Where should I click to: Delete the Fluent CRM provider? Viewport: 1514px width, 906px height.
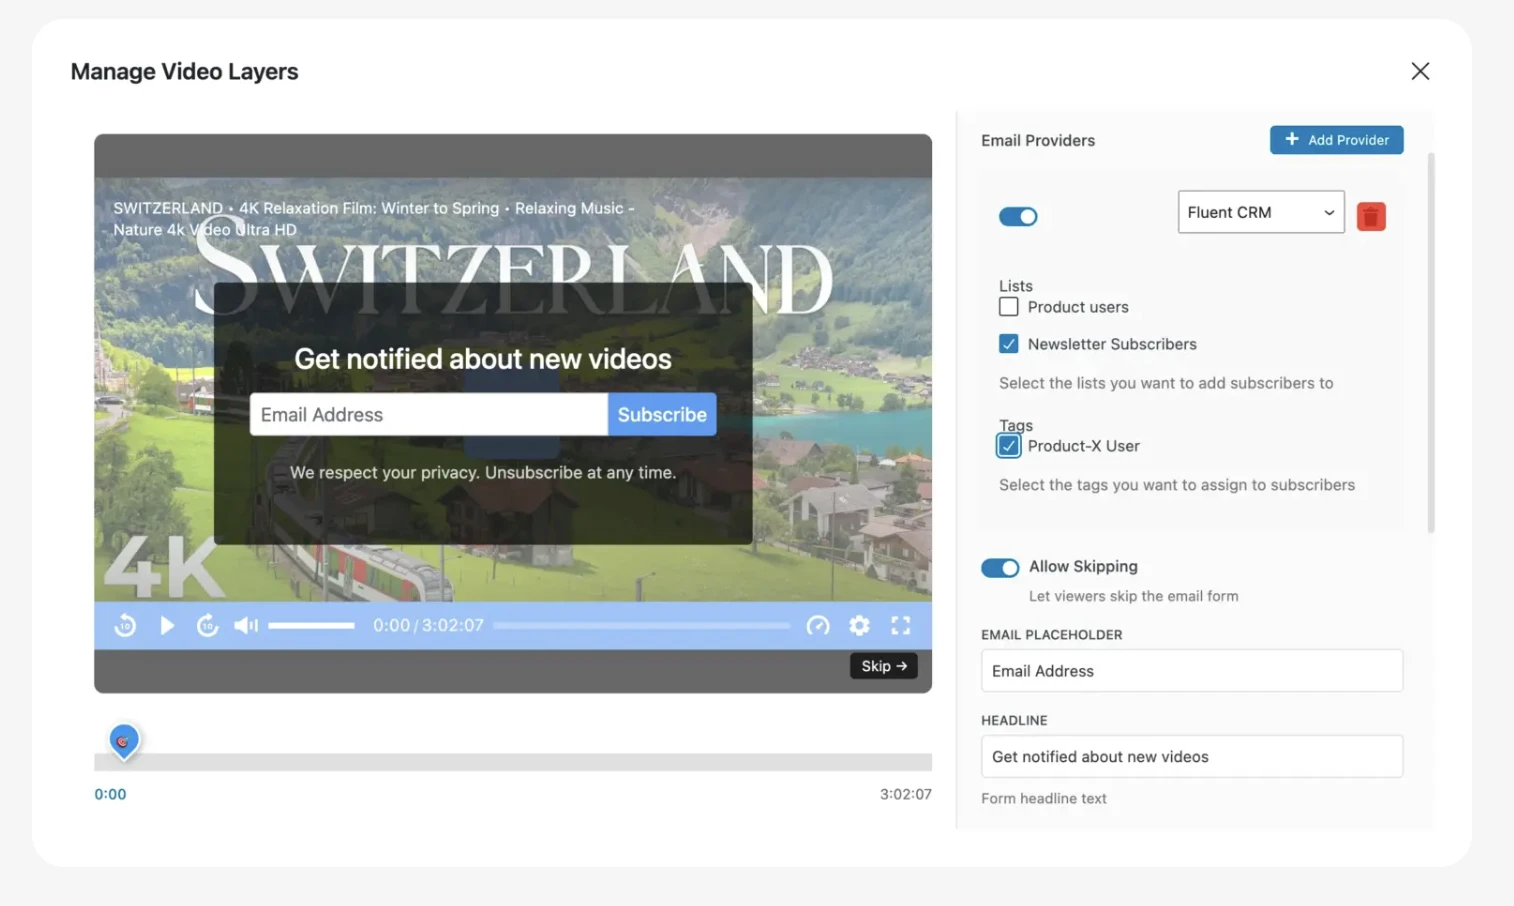click(x=1371, y=216)
